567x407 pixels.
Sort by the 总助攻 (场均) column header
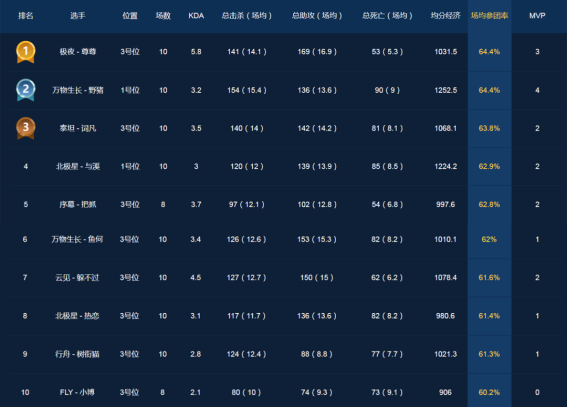317,16
